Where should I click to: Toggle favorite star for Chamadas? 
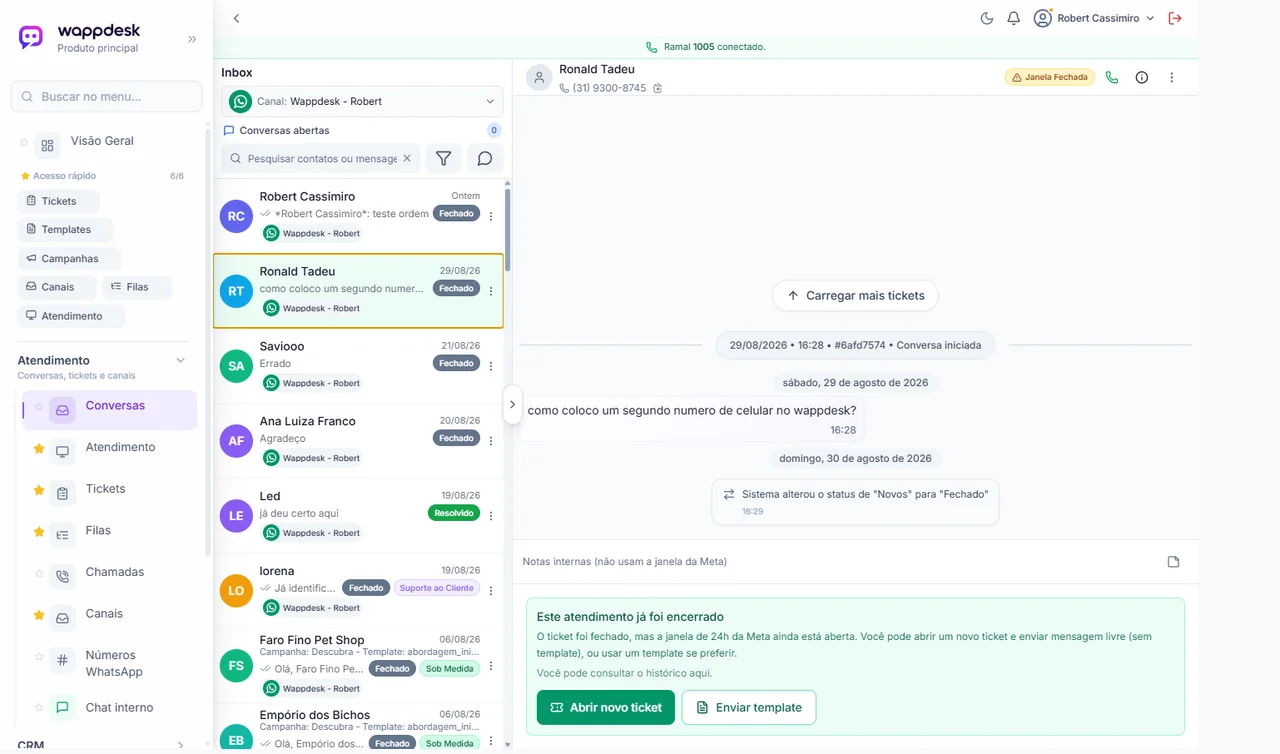coord(39,574)
